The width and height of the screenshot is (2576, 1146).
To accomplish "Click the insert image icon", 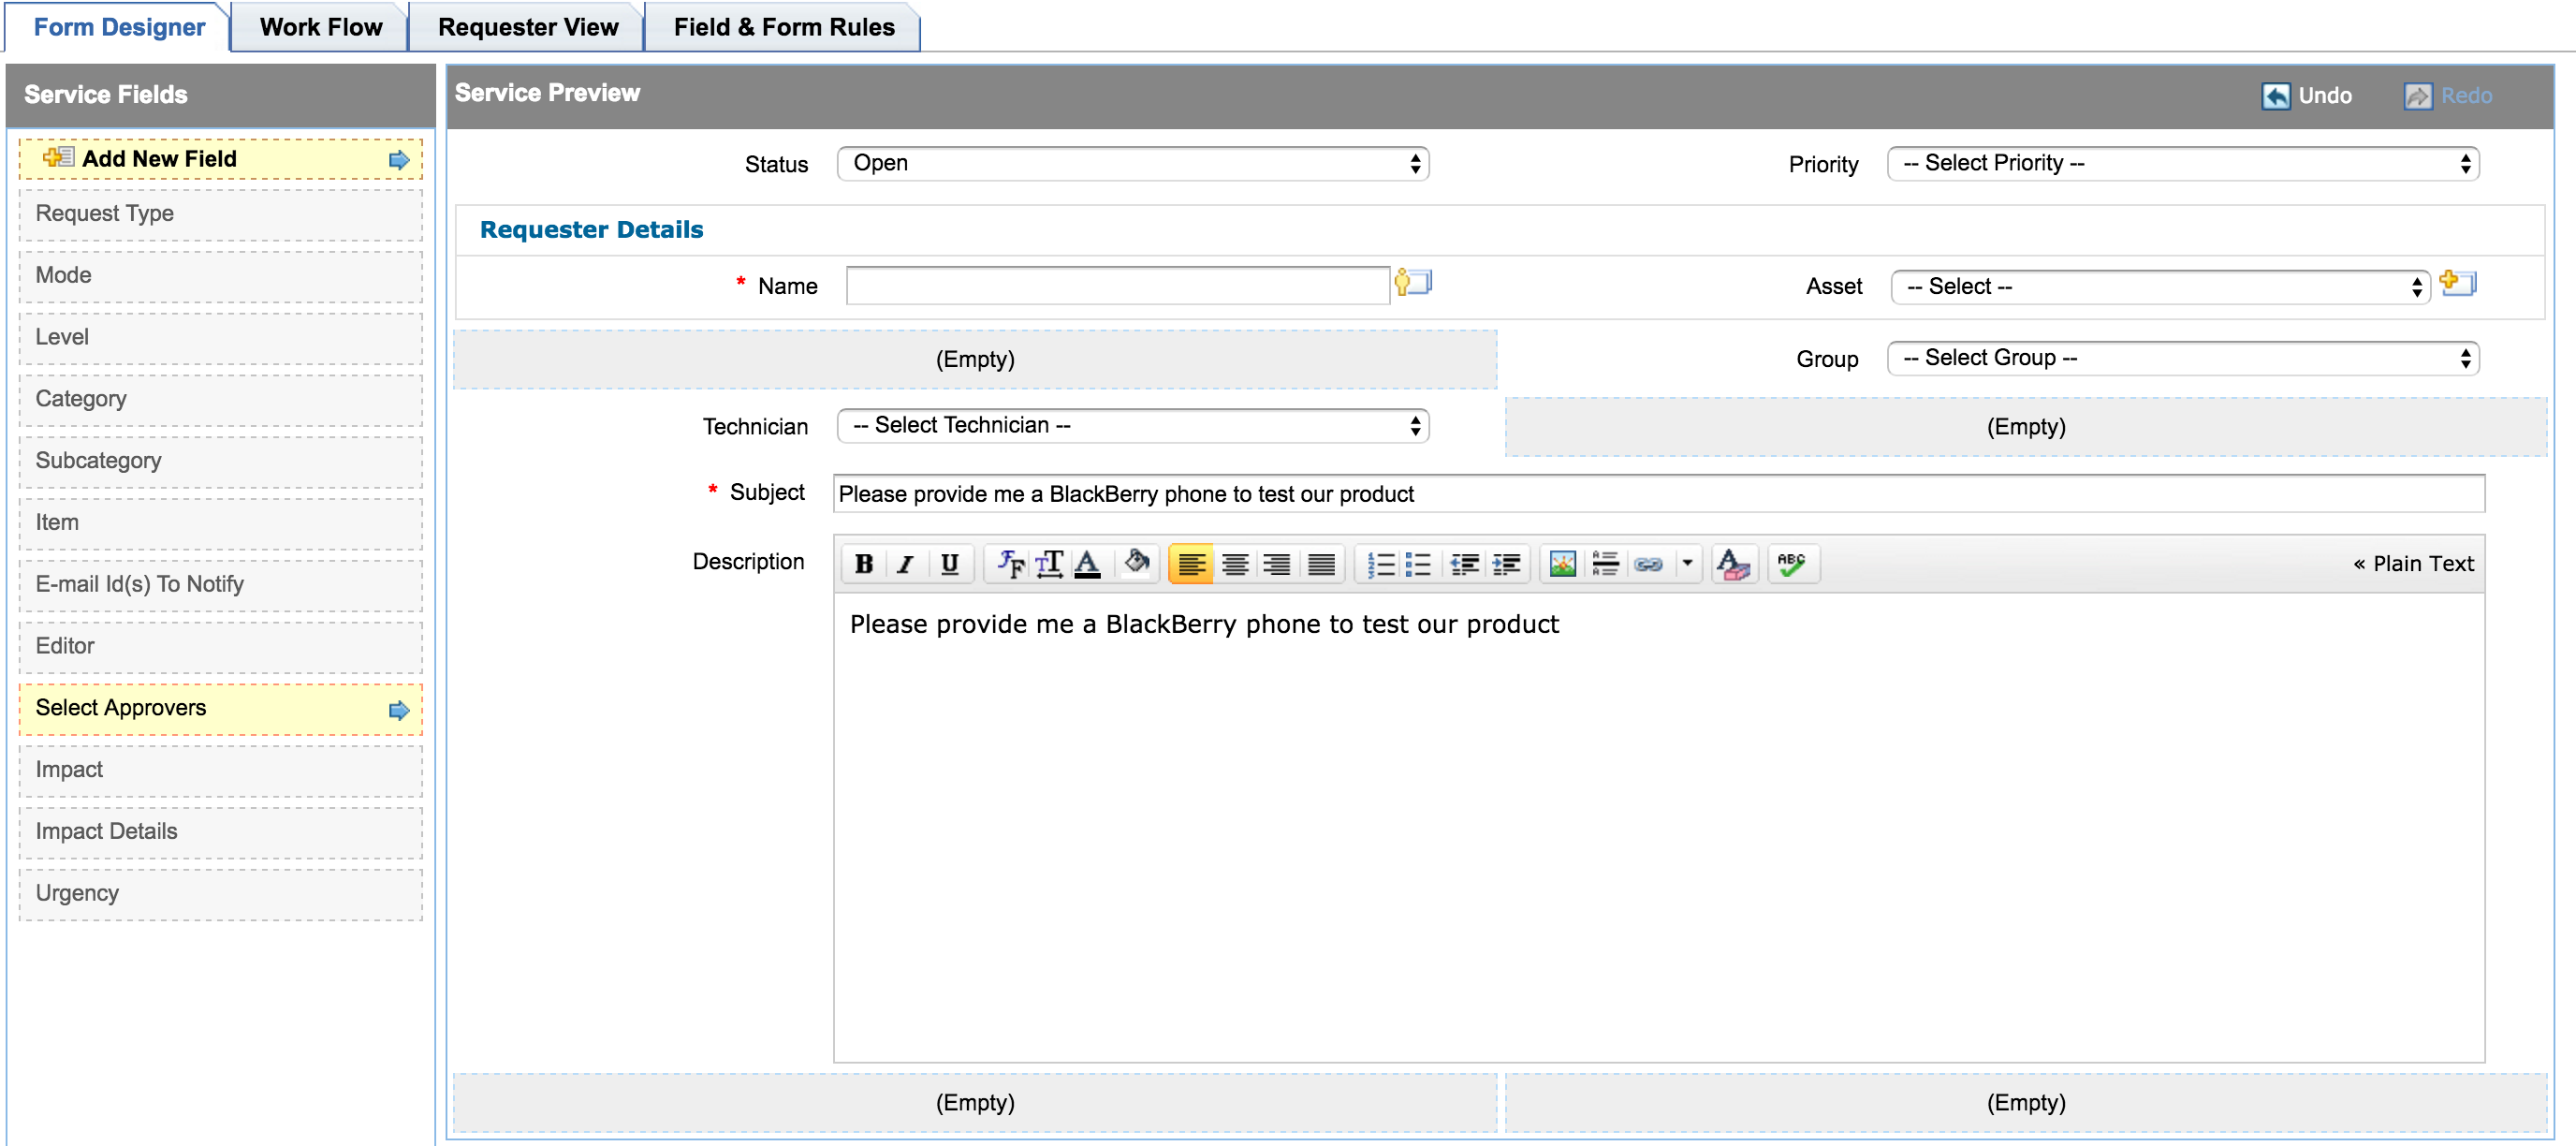I will coord(1562,564).
